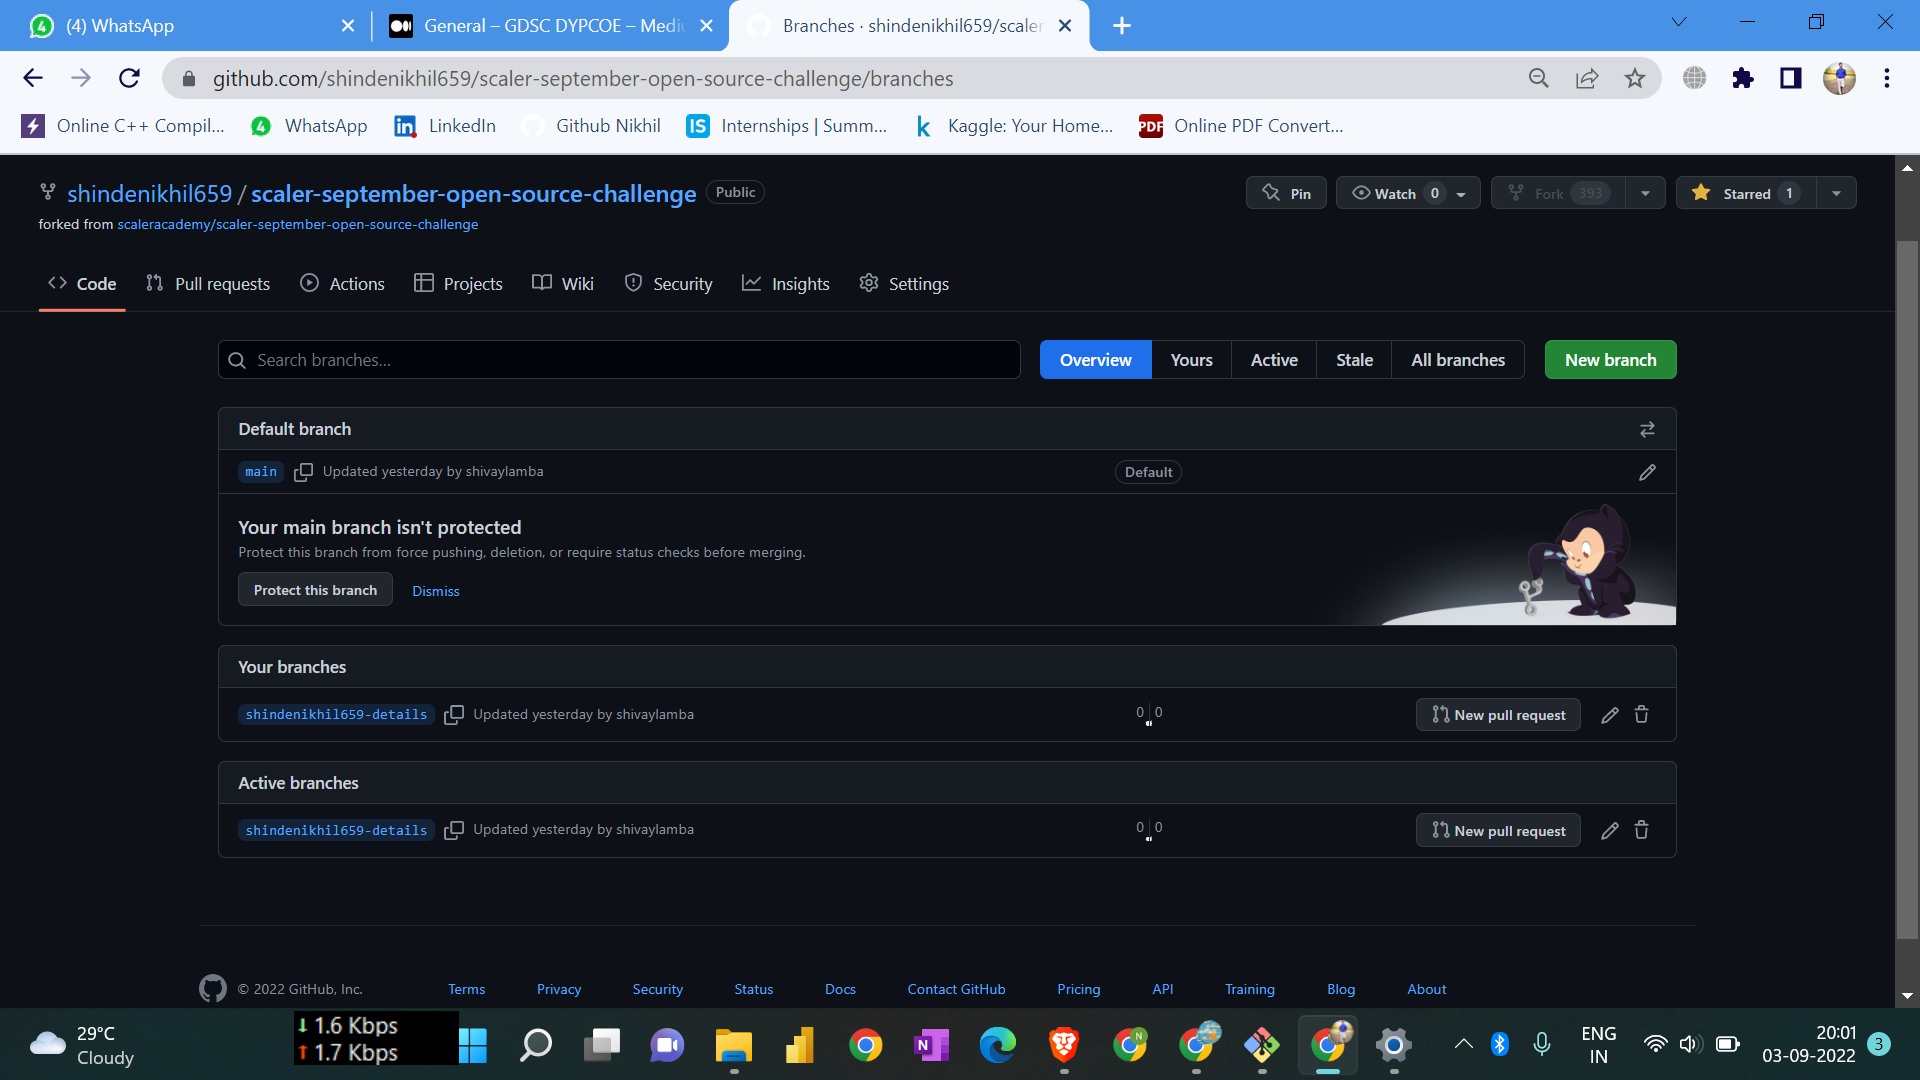Pin this repository
This screenshot has width=1920, height=1080.
(1286, 192)
